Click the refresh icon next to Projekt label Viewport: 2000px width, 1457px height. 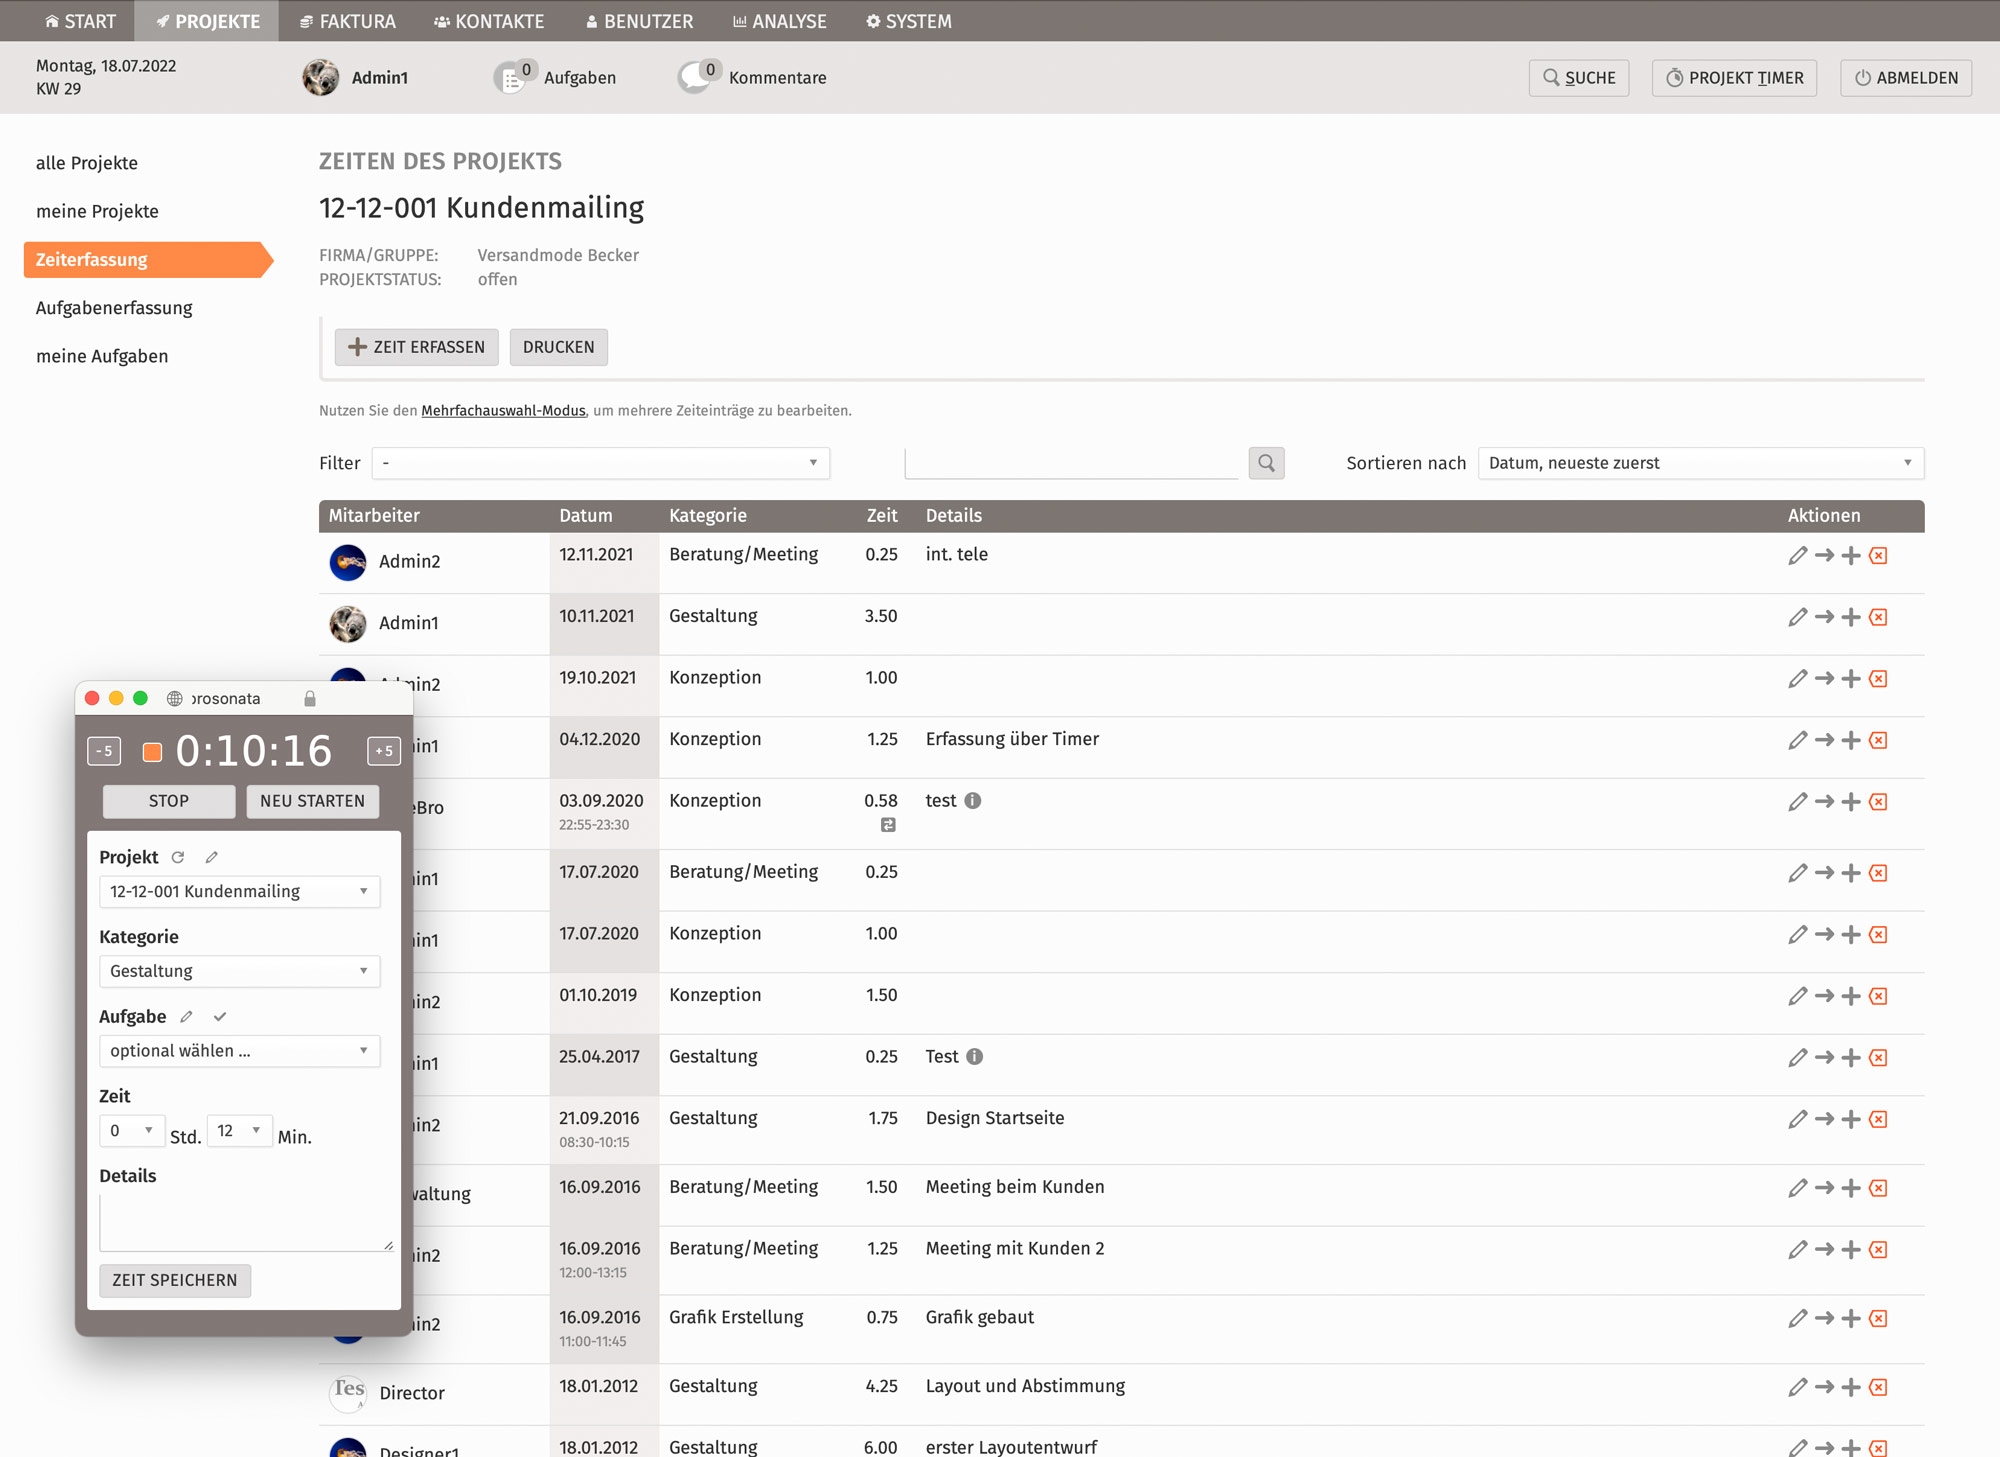[178, 857]
